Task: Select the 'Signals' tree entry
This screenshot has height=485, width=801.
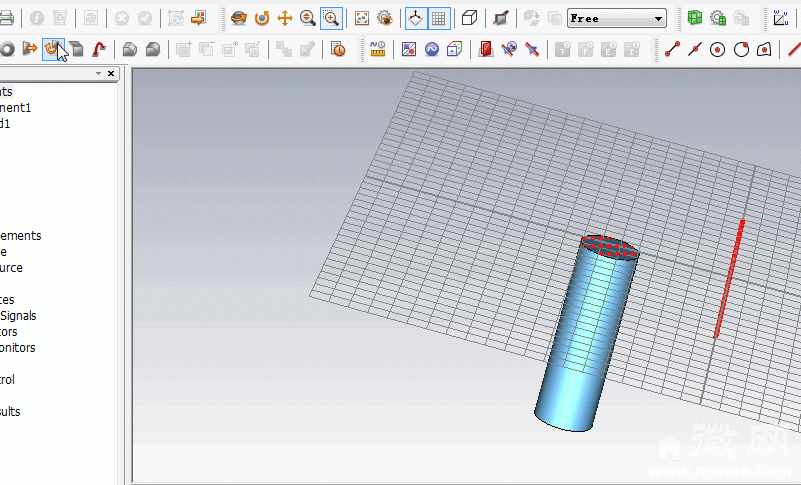Action: click(18, 316)
